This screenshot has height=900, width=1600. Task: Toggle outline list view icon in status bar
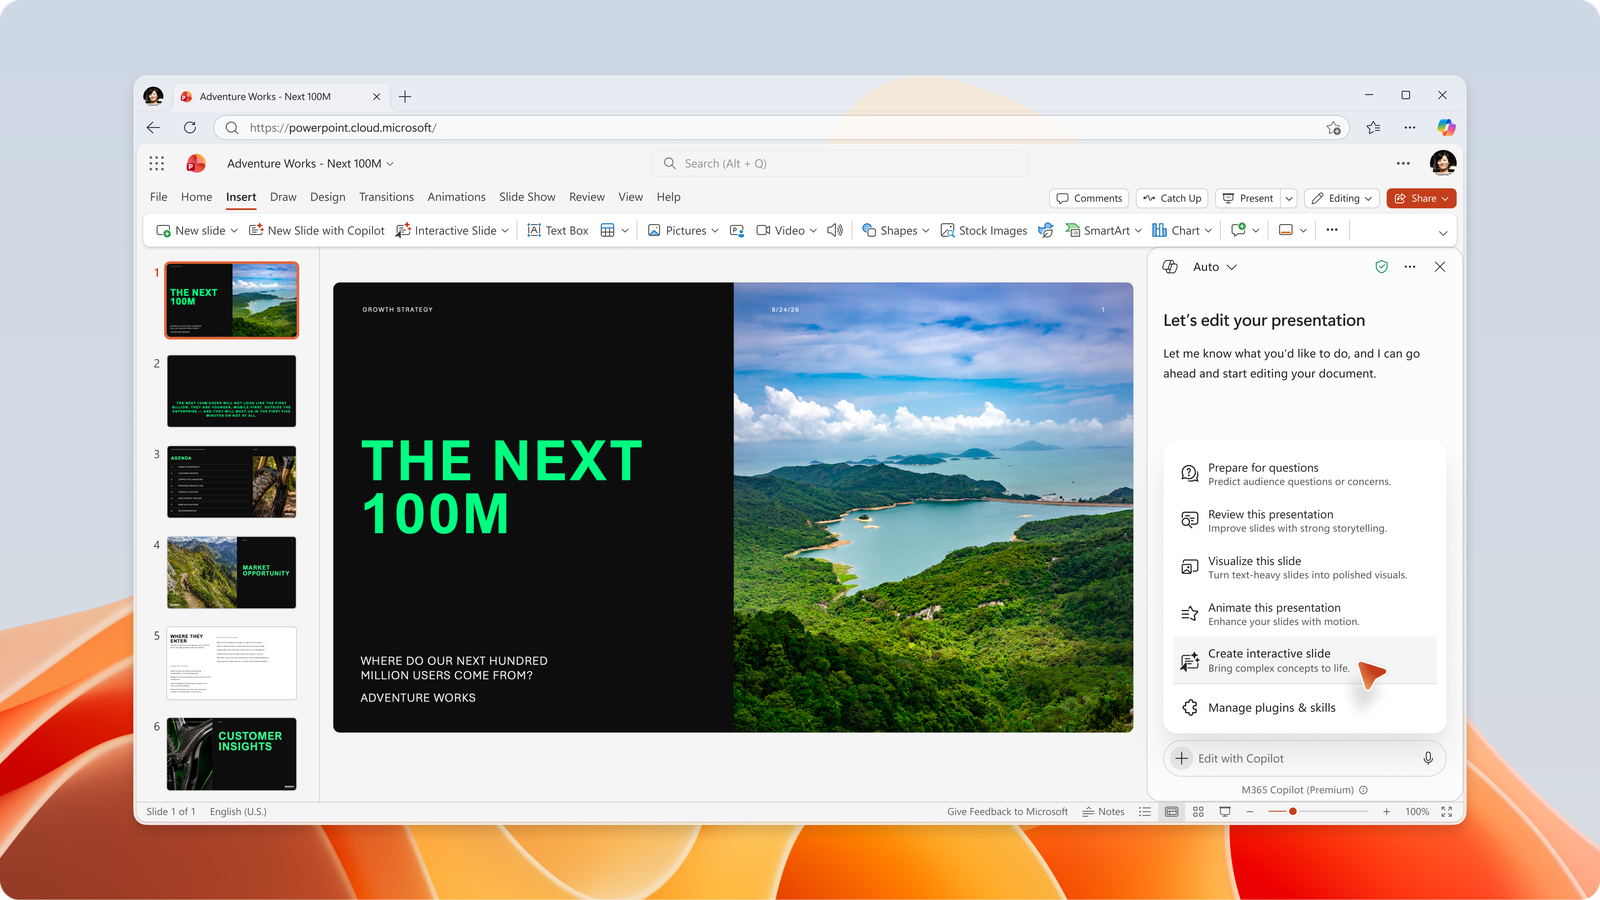point(1145,812)
